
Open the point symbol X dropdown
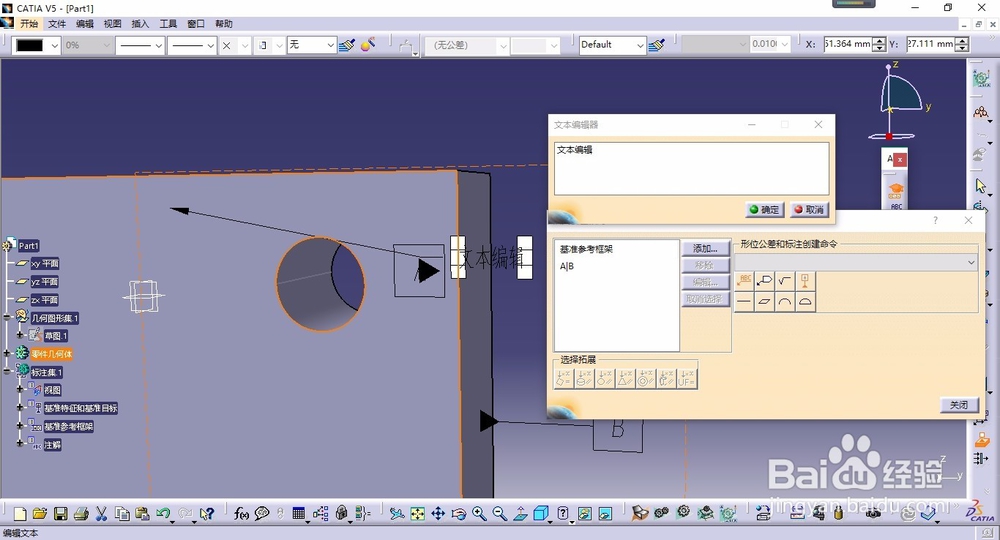pyautogui.click(x=245, y=46)
